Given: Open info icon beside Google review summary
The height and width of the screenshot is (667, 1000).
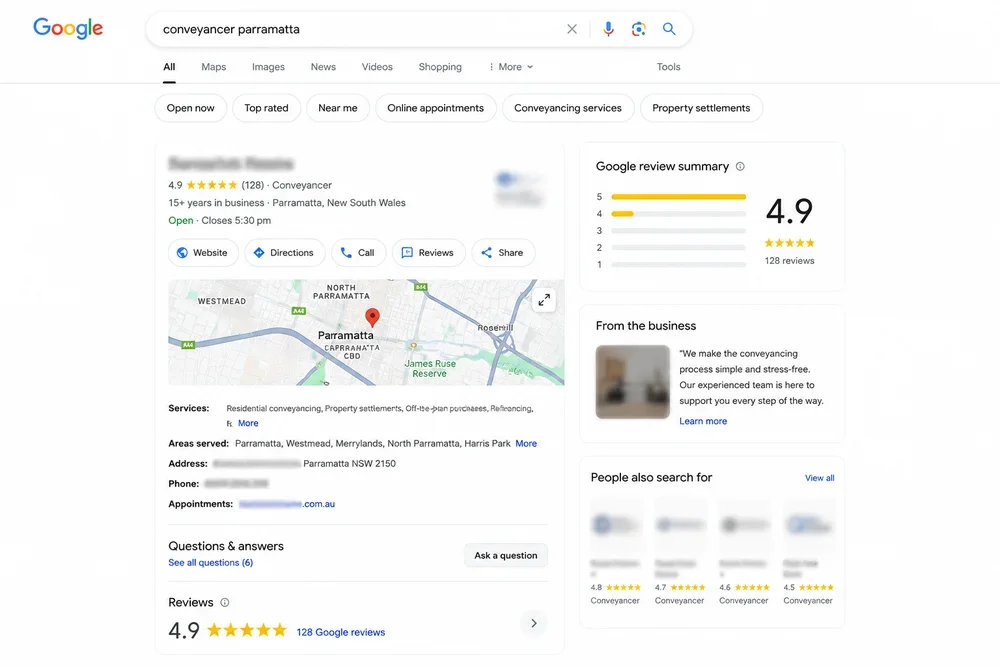Looking at the screenshot, I should tap(740, 166).
